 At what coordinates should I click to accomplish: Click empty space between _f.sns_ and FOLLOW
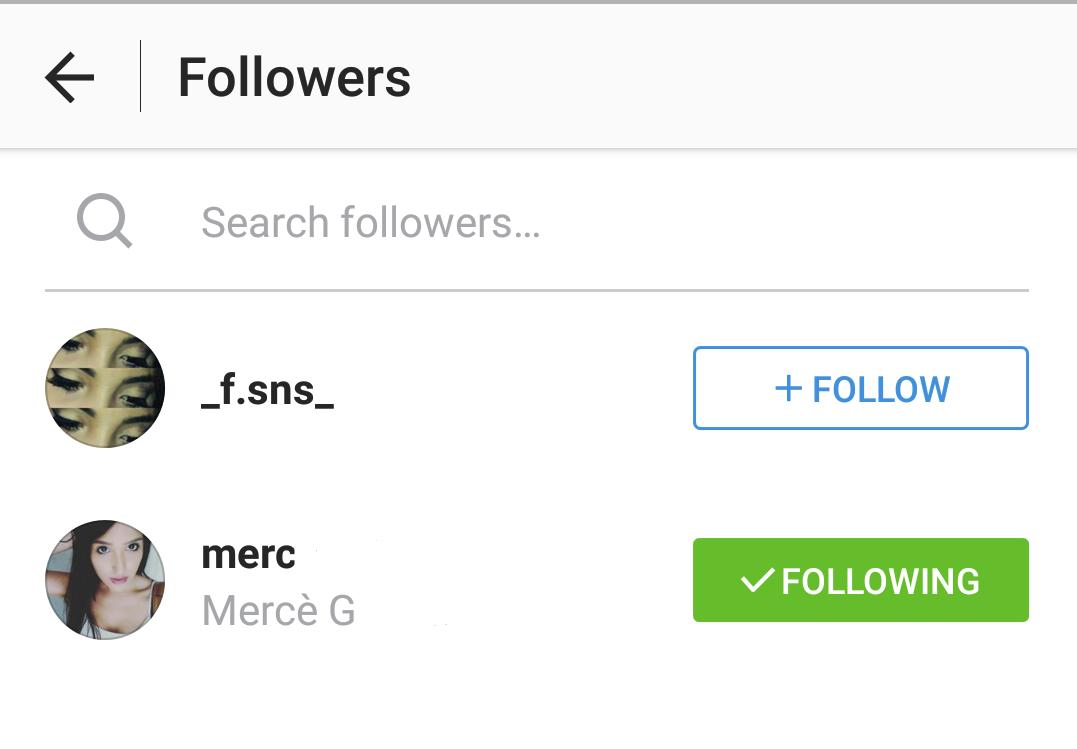point(510,390)
